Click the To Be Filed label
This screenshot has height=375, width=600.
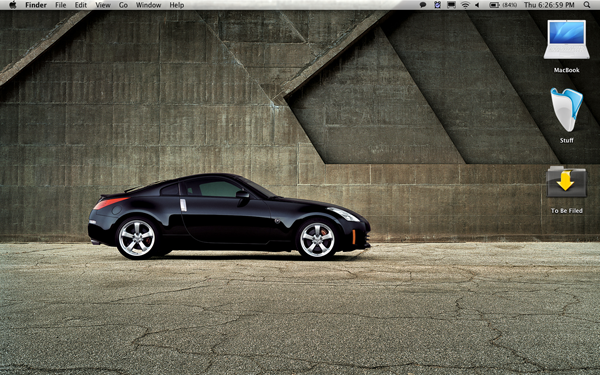point(567,210)
